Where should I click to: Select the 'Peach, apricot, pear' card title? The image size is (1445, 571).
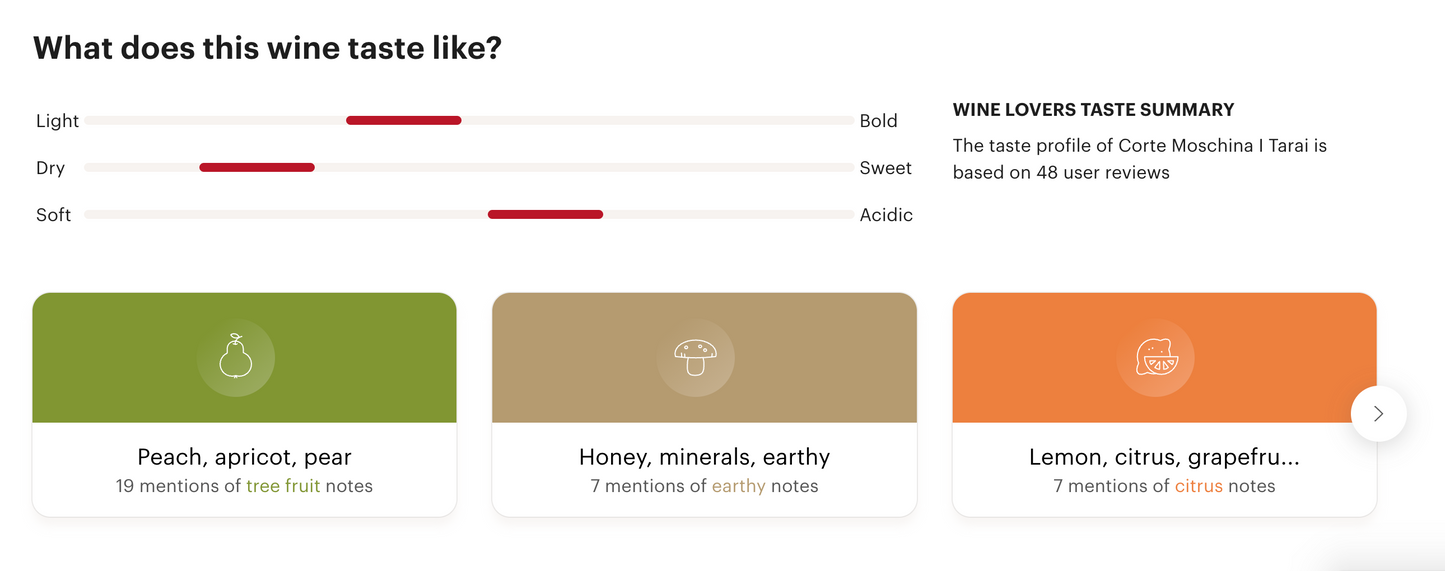[244, 457]
